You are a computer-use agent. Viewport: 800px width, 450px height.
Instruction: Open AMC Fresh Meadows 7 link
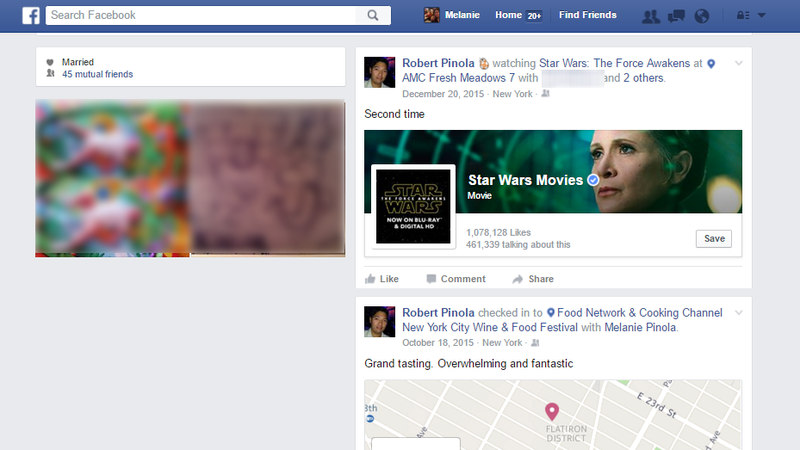[x=458, y=78]
